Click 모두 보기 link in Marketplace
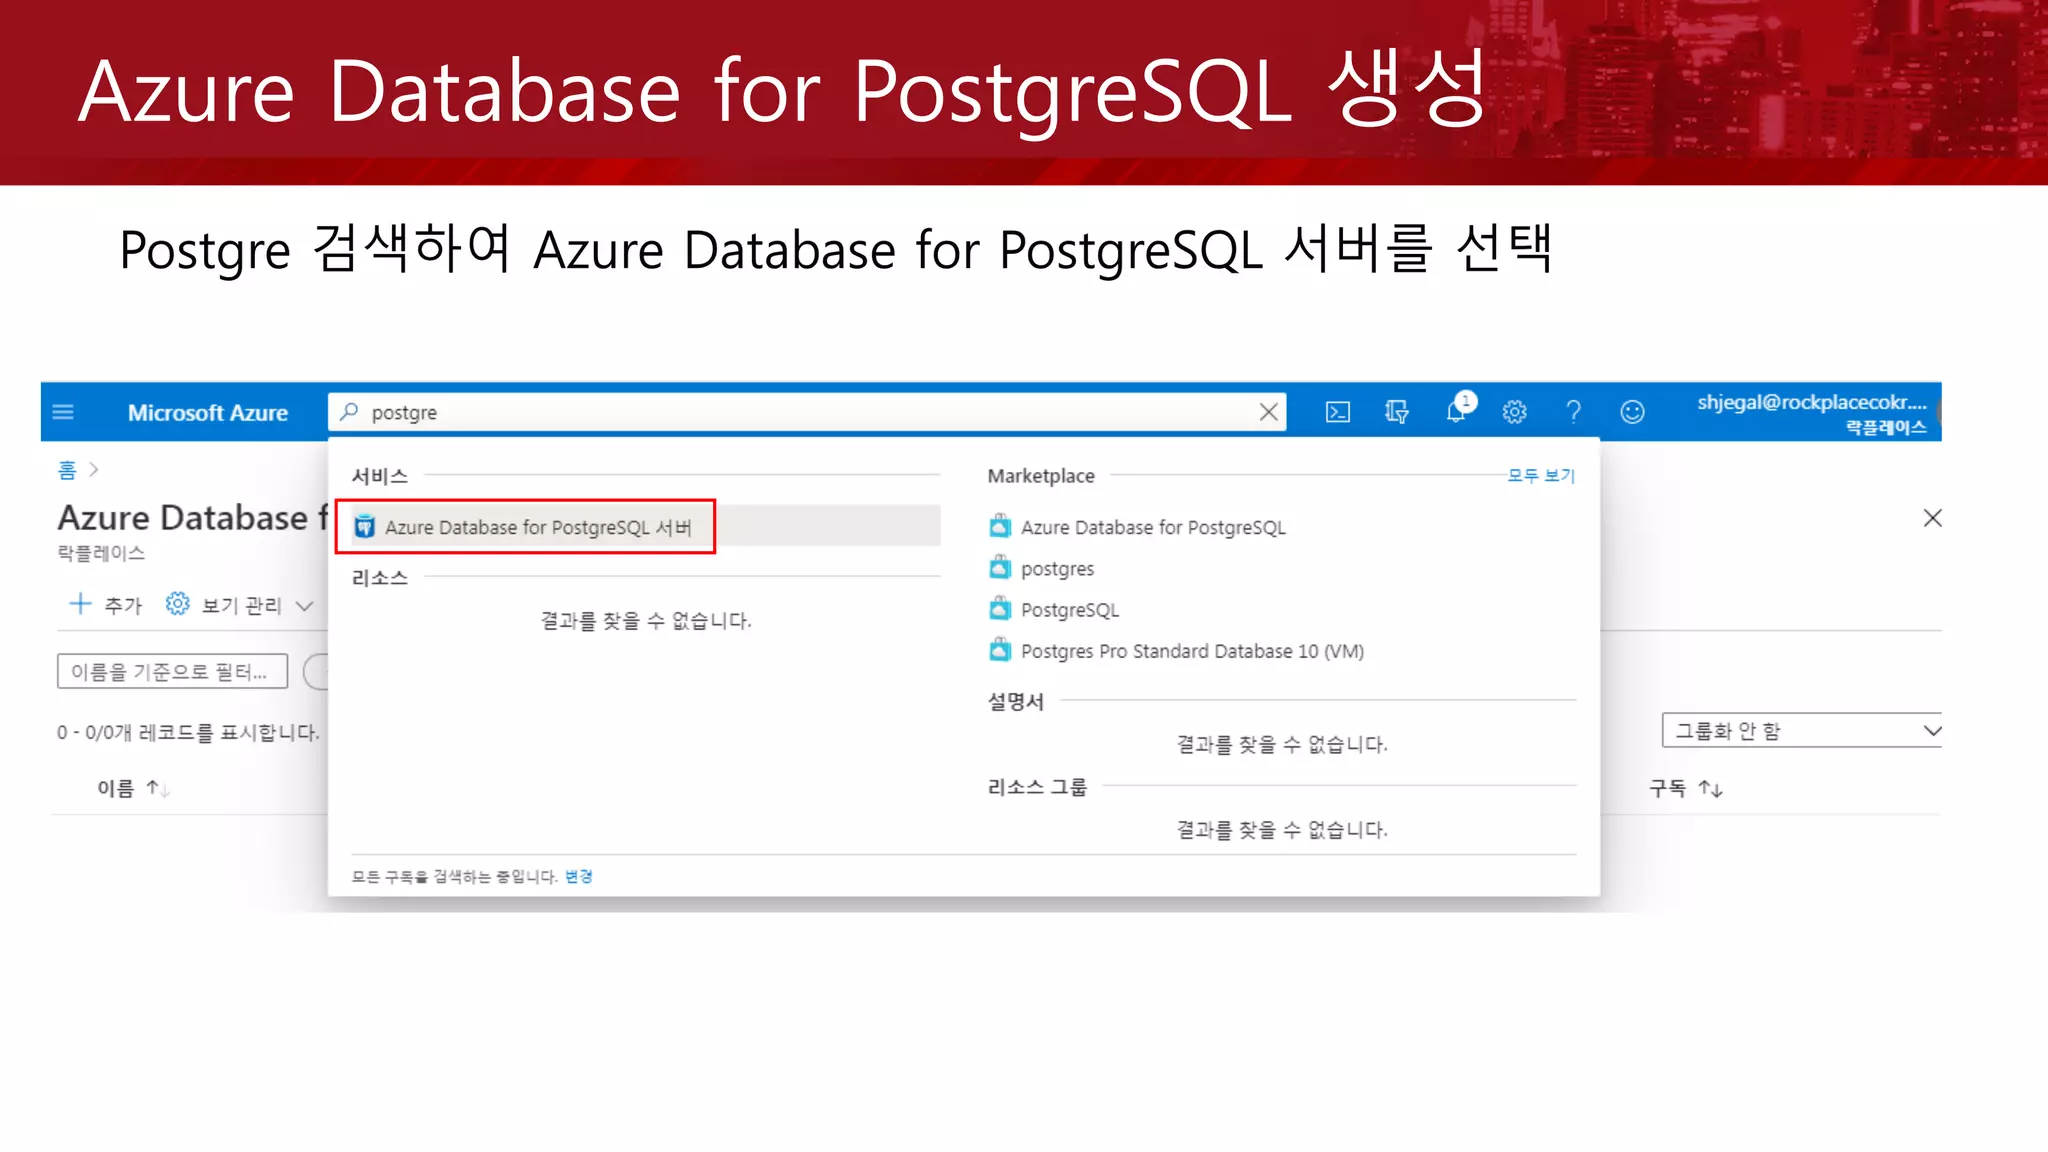Viewport: 2048px width, 1152px height. point(1541,476)
